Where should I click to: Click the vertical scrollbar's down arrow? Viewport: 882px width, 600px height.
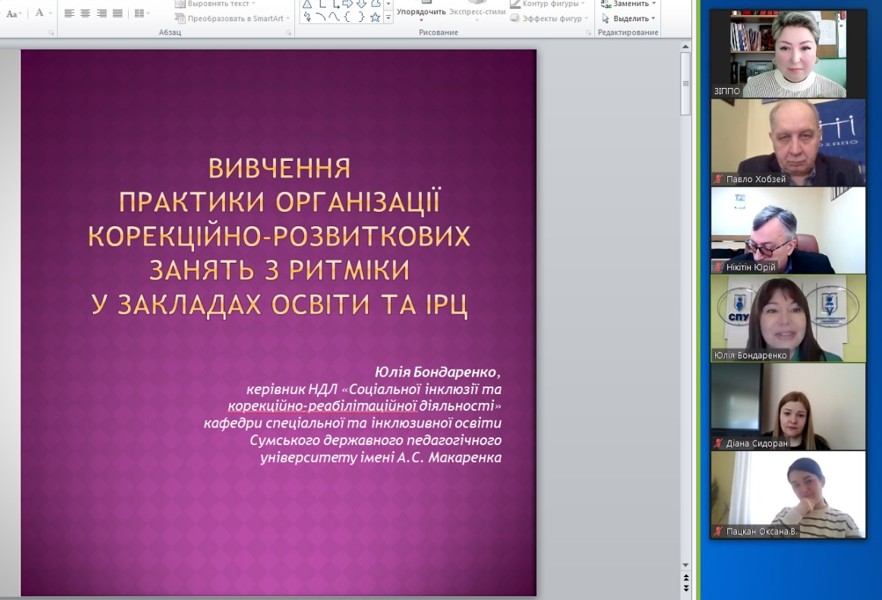click(685, 564)
